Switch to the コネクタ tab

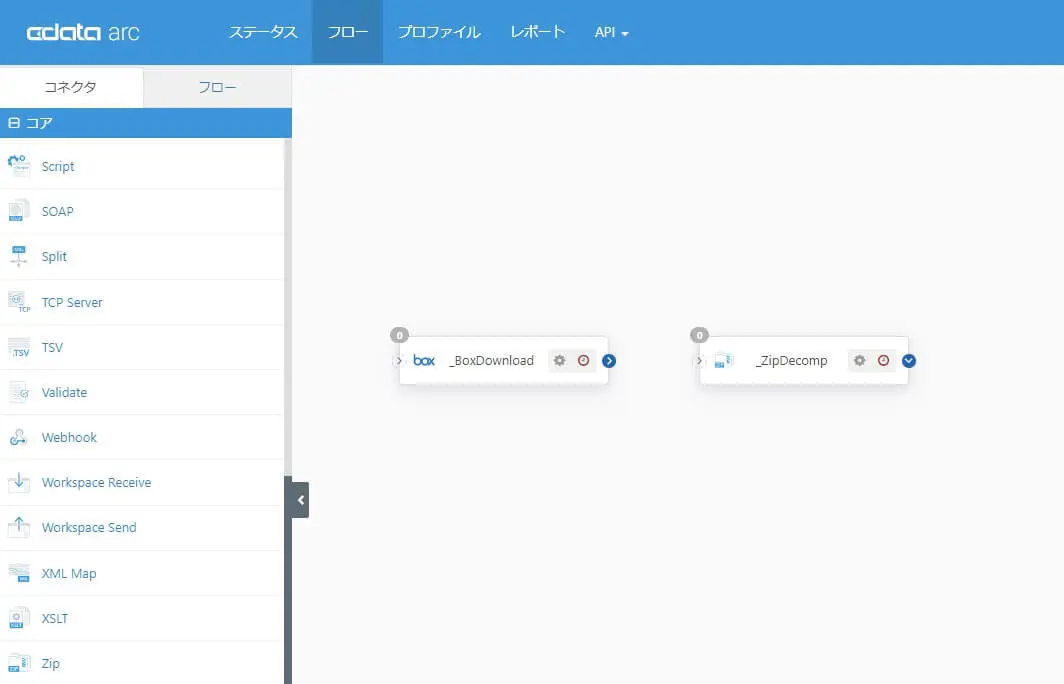[71, 87]
